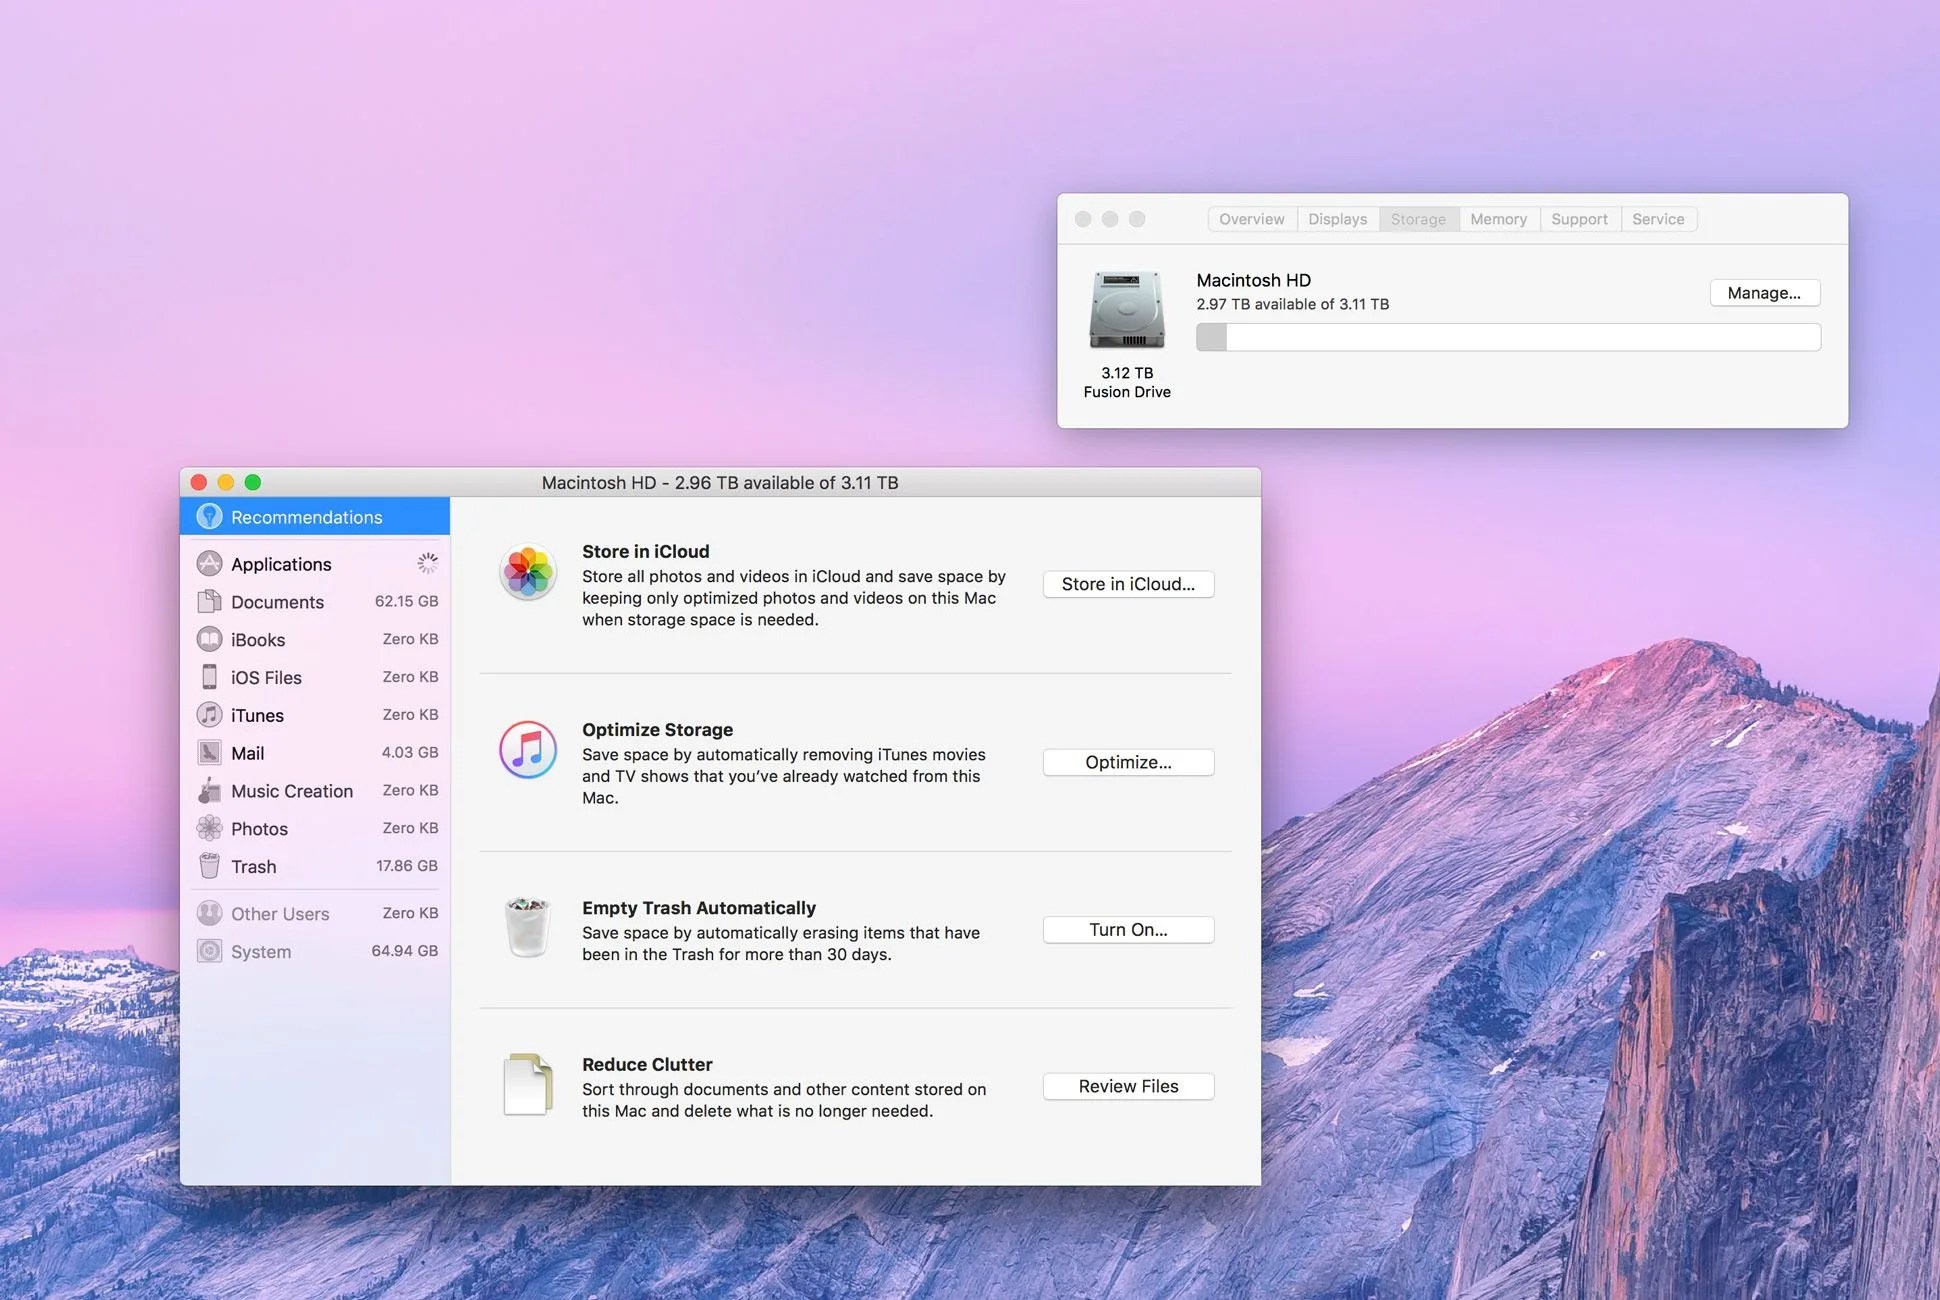
Task: Minimize the storage management window with yellow button
Action: pos(226,482)
